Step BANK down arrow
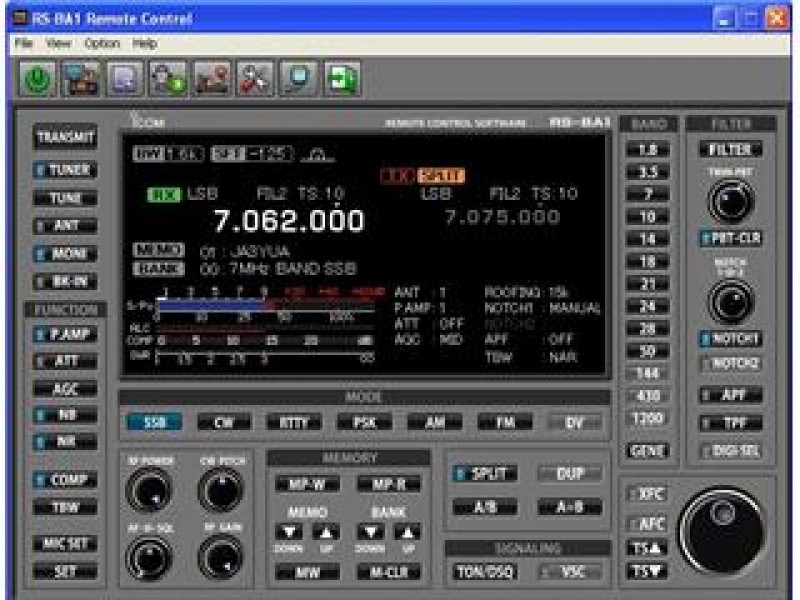This screenshot has width=800, height=600. (x=371, y=532)
